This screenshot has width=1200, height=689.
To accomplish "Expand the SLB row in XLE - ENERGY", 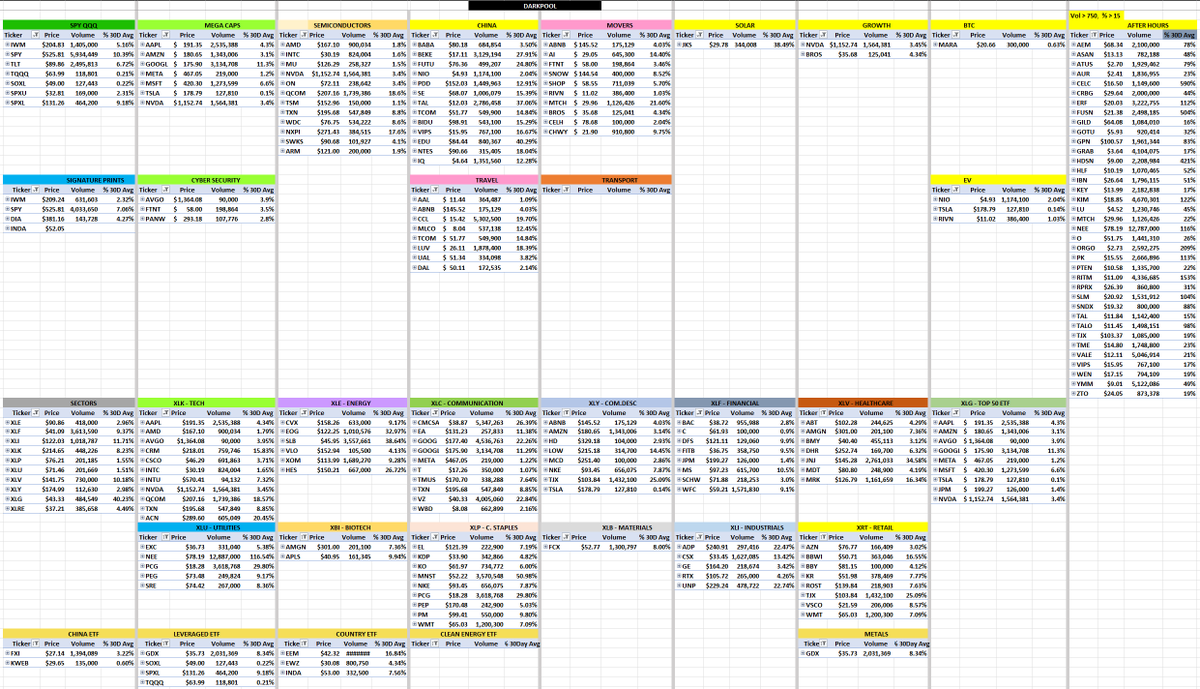I will pos(282,442).
